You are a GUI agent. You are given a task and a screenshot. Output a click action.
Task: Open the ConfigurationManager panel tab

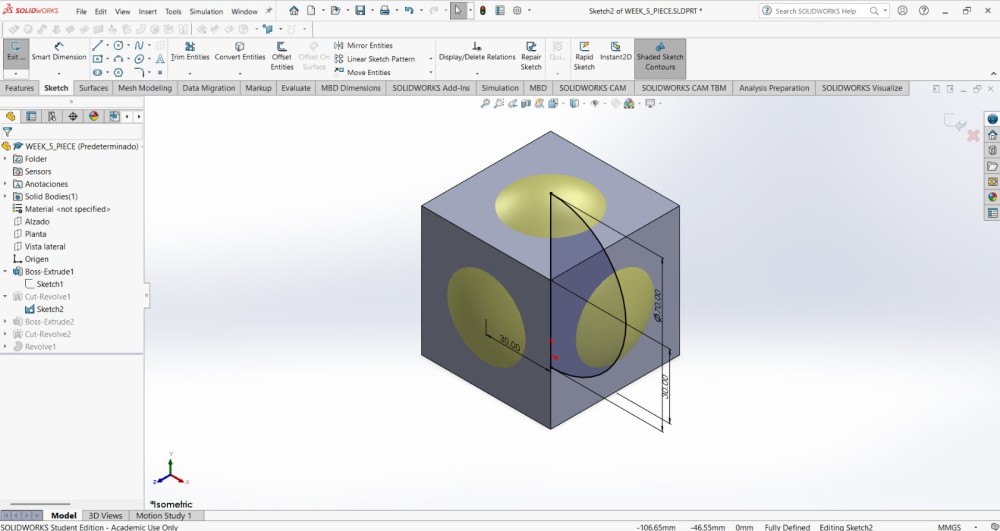coord(52,116)
